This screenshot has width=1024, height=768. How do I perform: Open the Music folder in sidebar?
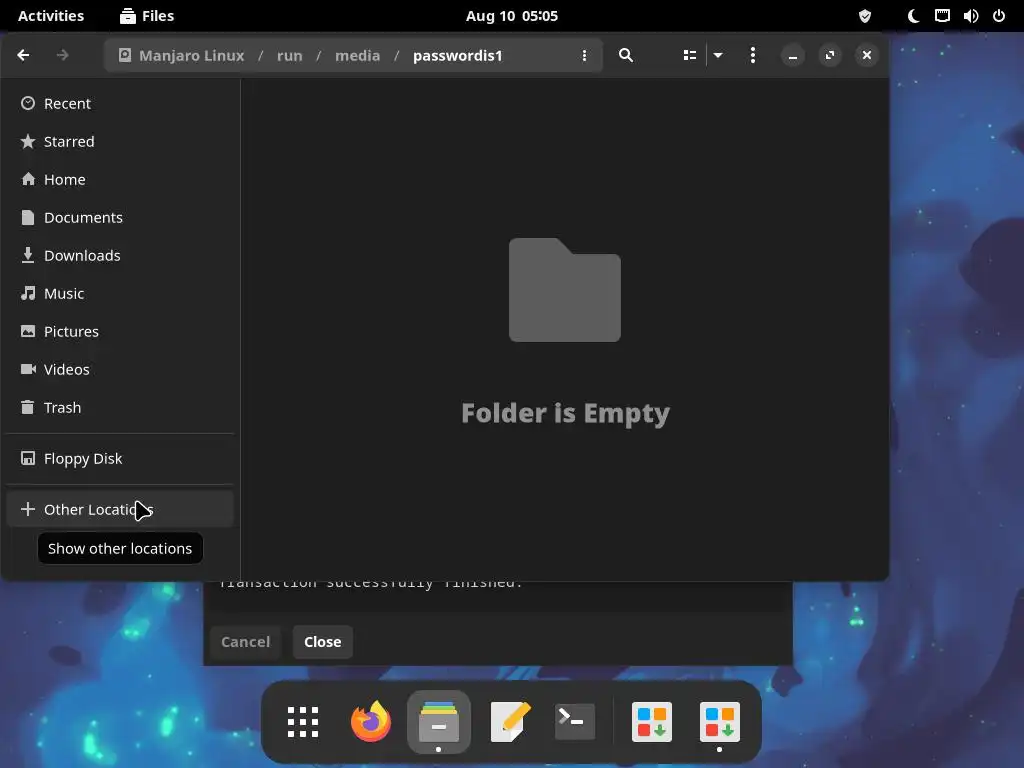click(120, 293)
